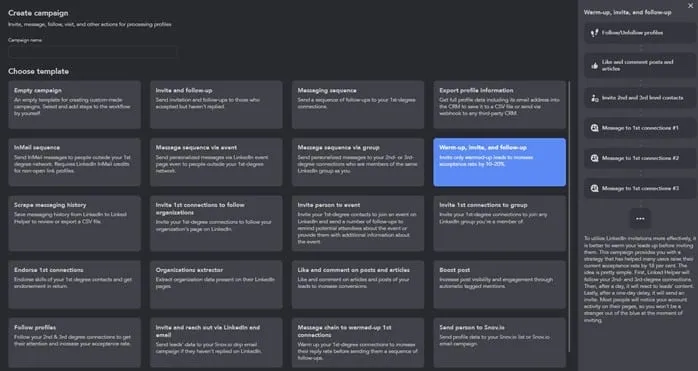The height and width of the screenshot is (371, 698).
Task: Select the InMail sequence template
Action: tap(74, 162)
